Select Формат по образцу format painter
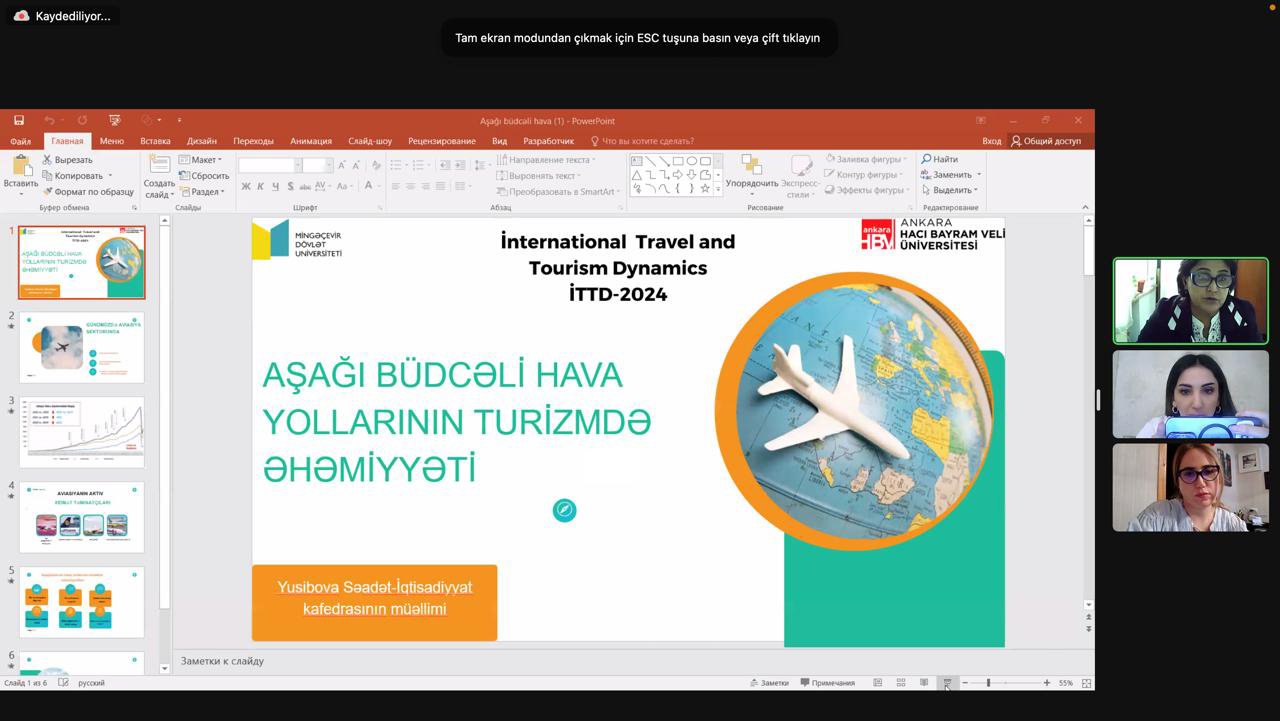The width and height of the screenshot is (1280, 721). [x=88, y=192]
